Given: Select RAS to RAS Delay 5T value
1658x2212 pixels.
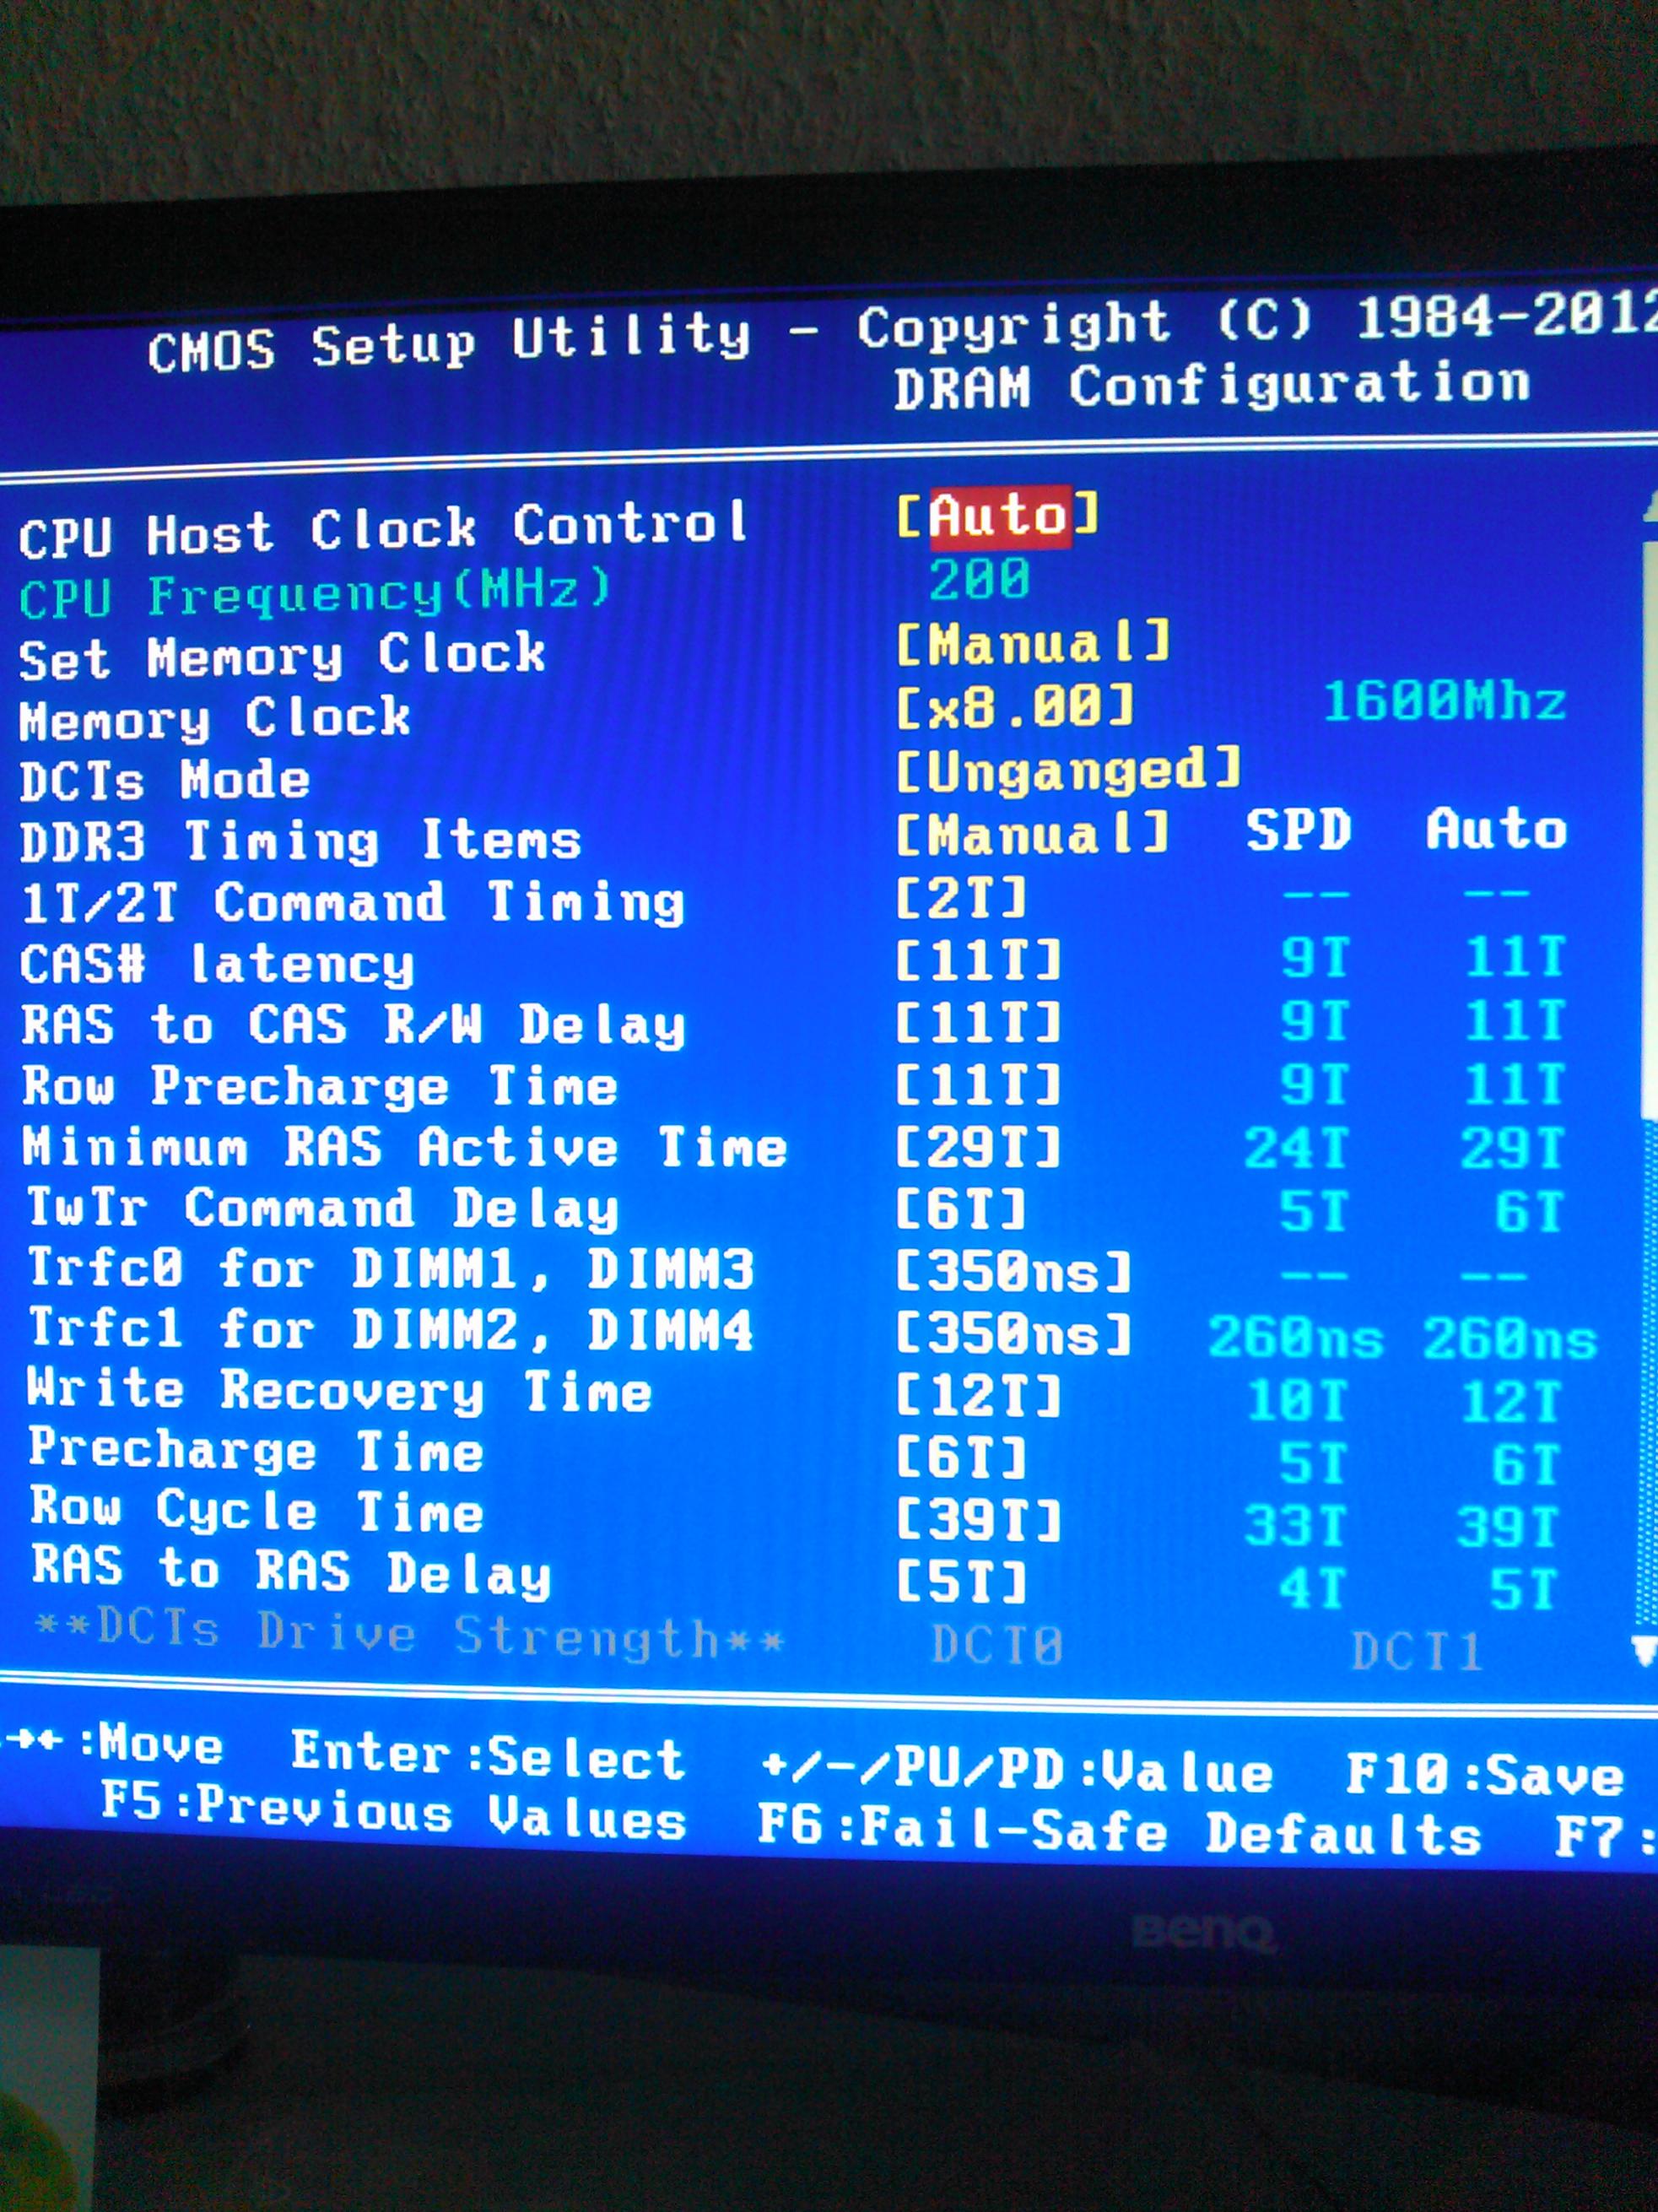Looking at the screenshot, I should 960,1584.
